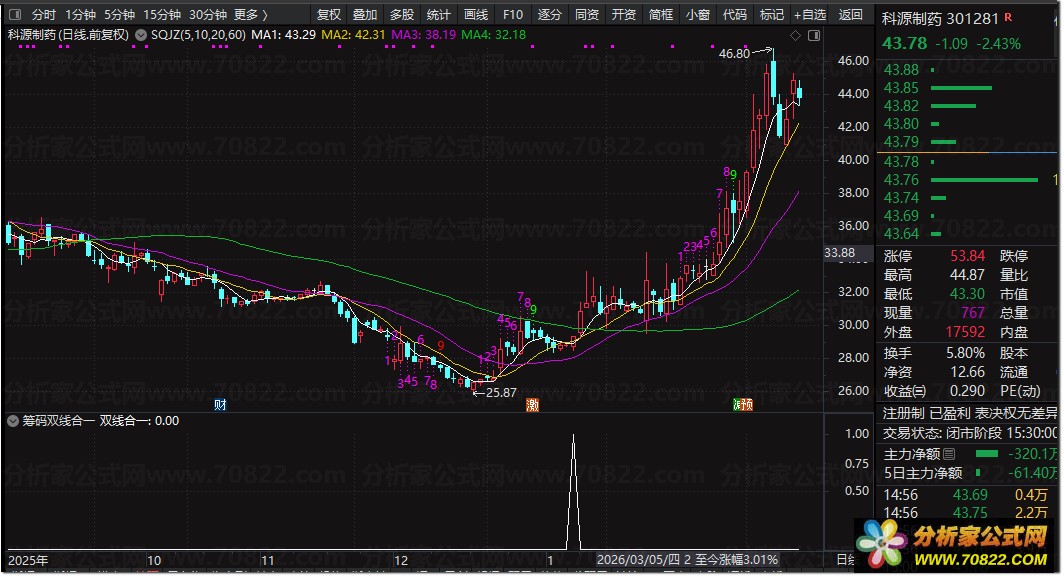Select the 30分钟 period tab
Viewport: 1064px width, 576px height.
coord(208,14)
